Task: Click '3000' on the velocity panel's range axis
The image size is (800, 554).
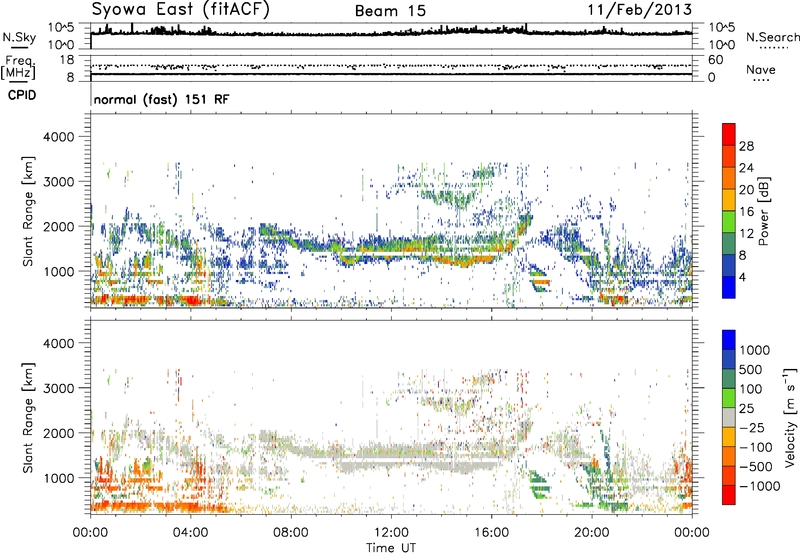Action: (58, 388)
